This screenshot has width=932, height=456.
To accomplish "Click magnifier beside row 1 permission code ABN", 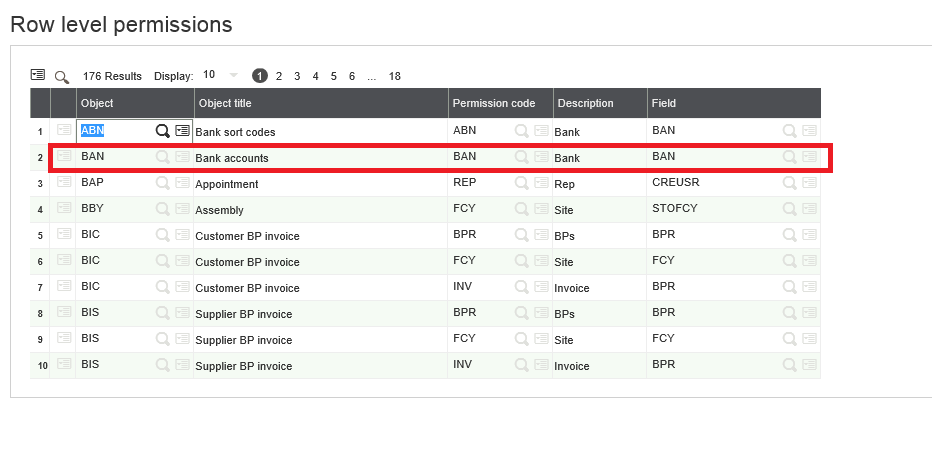I will [522, 131].
